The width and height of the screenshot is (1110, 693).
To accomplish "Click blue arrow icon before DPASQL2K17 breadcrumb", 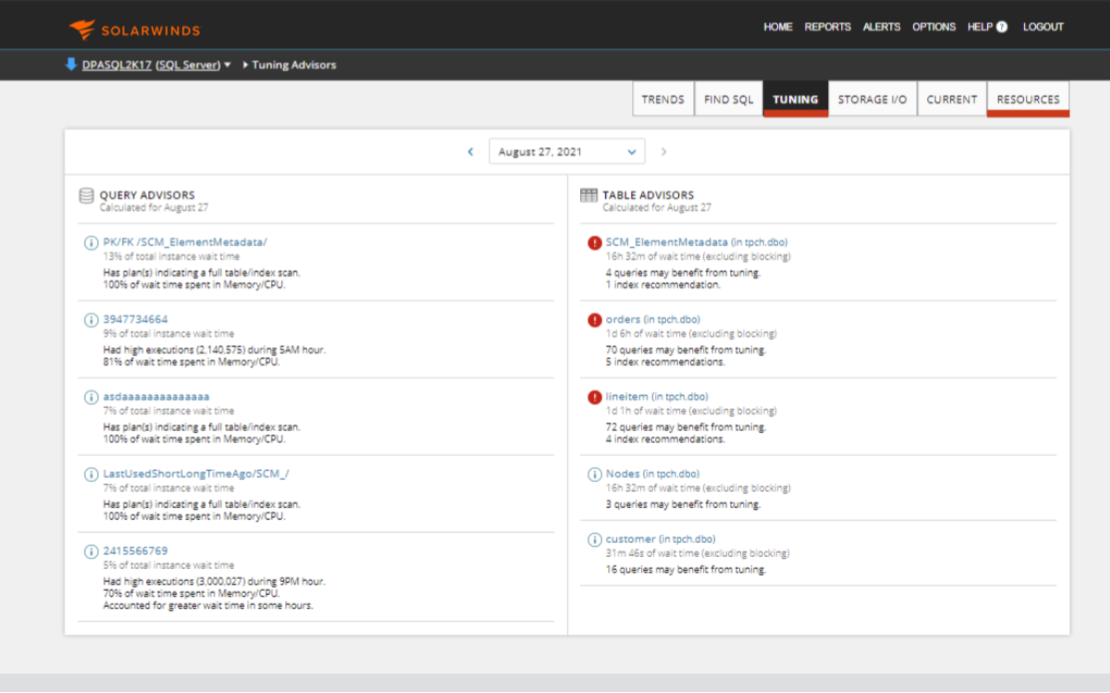I will tap(69, 63).
